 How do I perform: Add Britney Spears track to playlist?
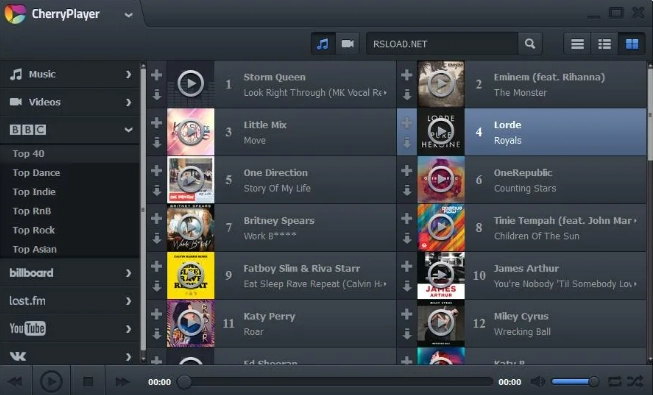tap(157, 218)
